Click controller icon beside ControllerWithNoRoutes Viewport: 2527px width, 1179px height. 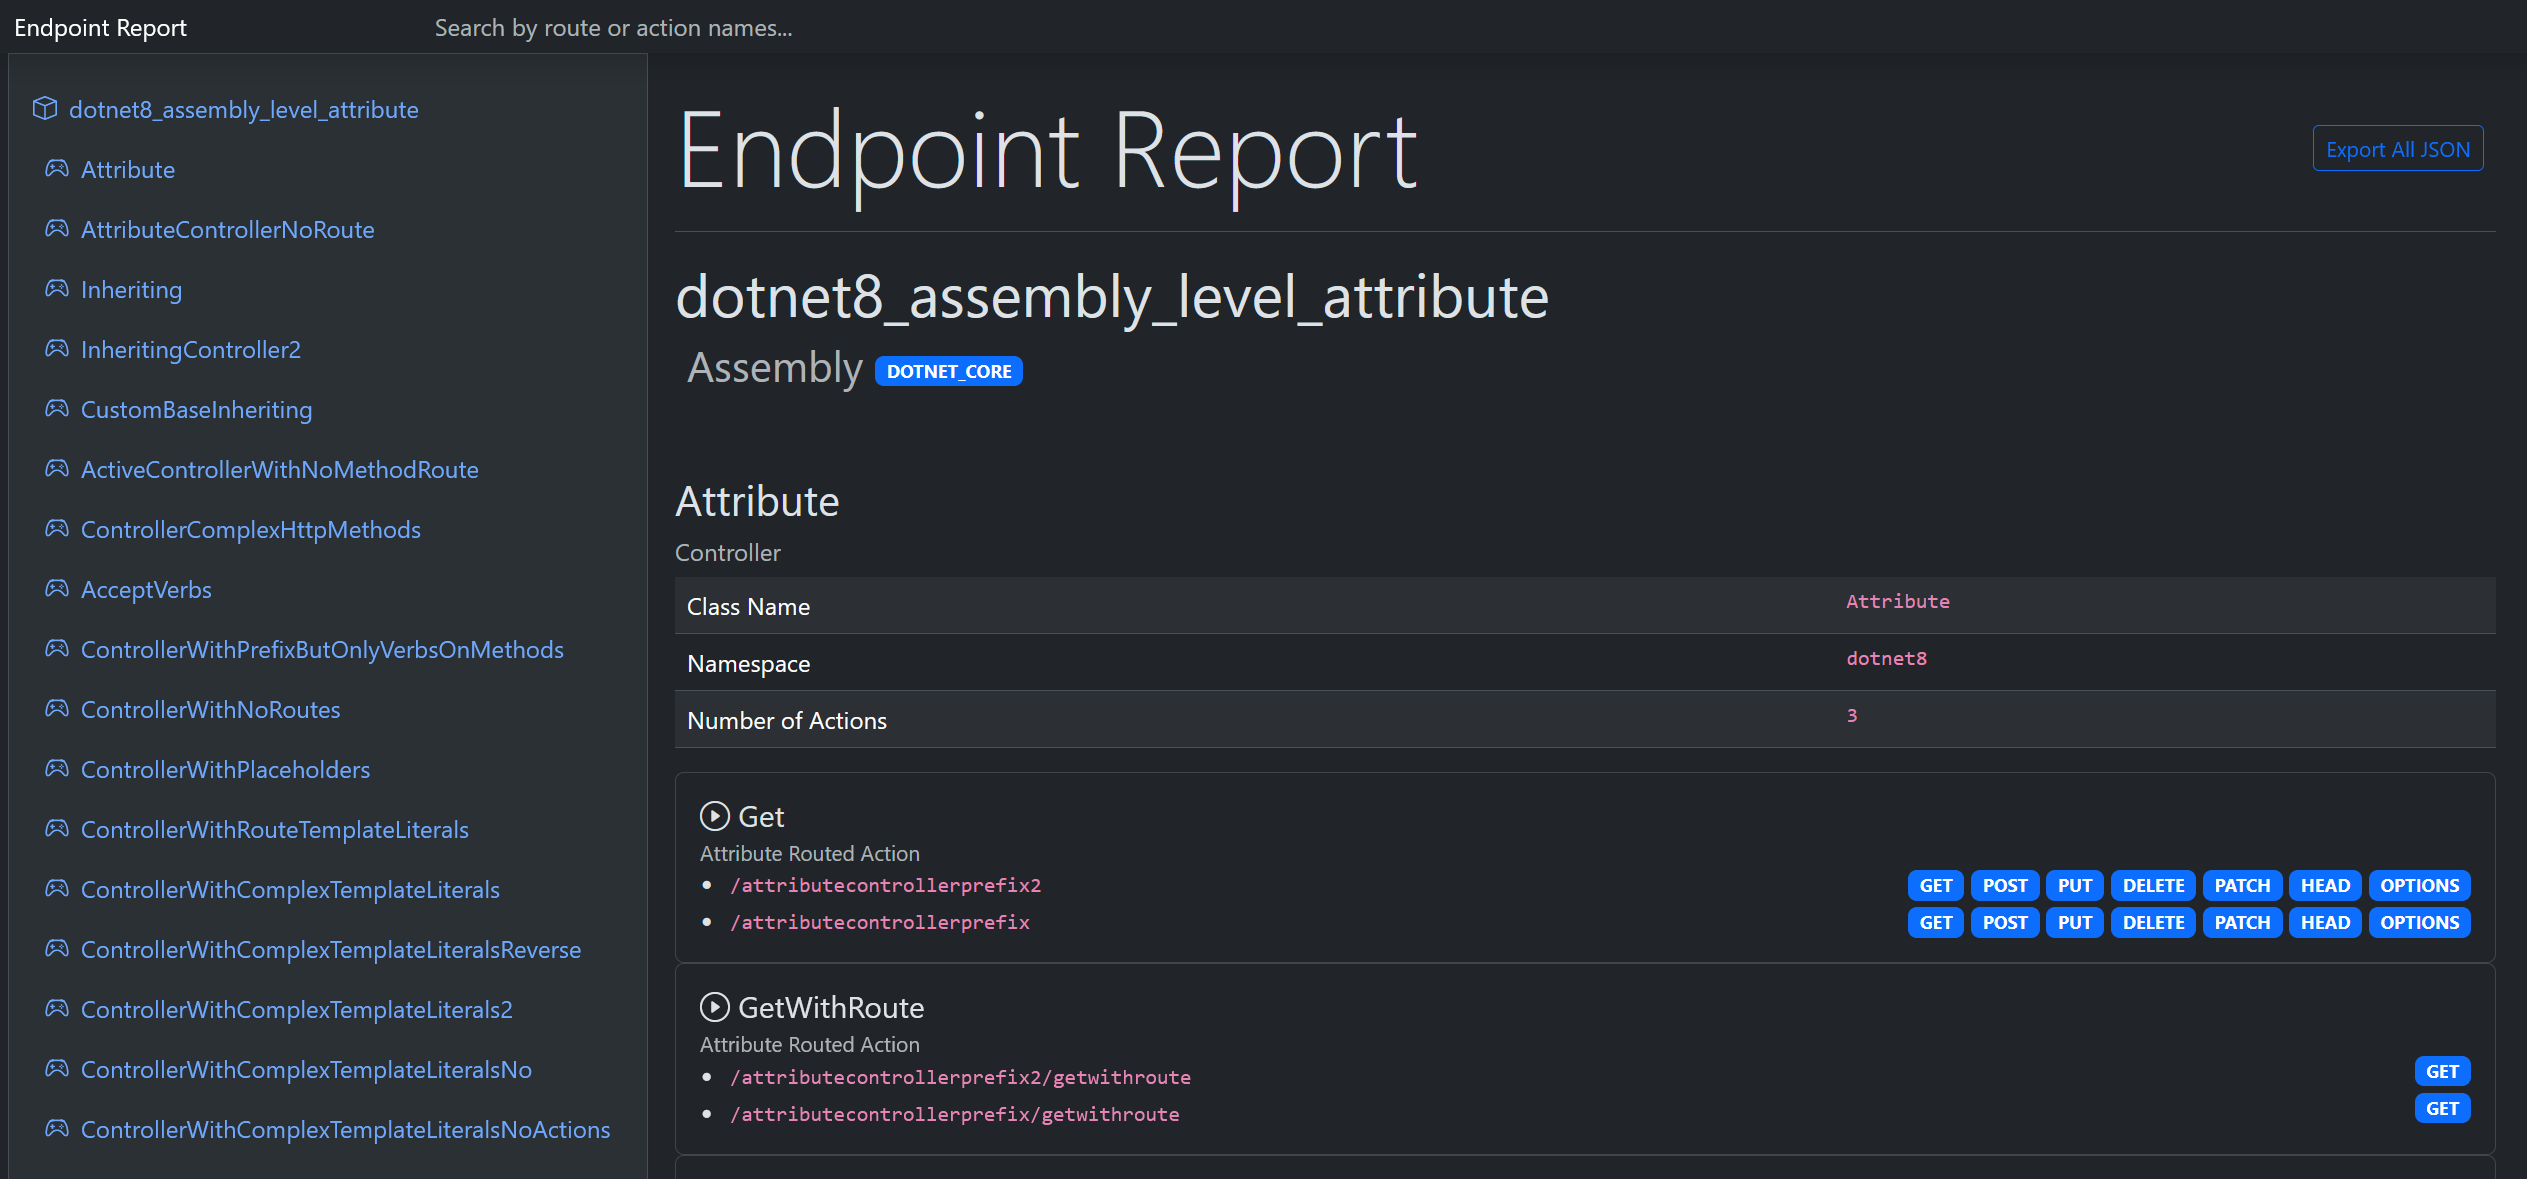coord(57,708)
